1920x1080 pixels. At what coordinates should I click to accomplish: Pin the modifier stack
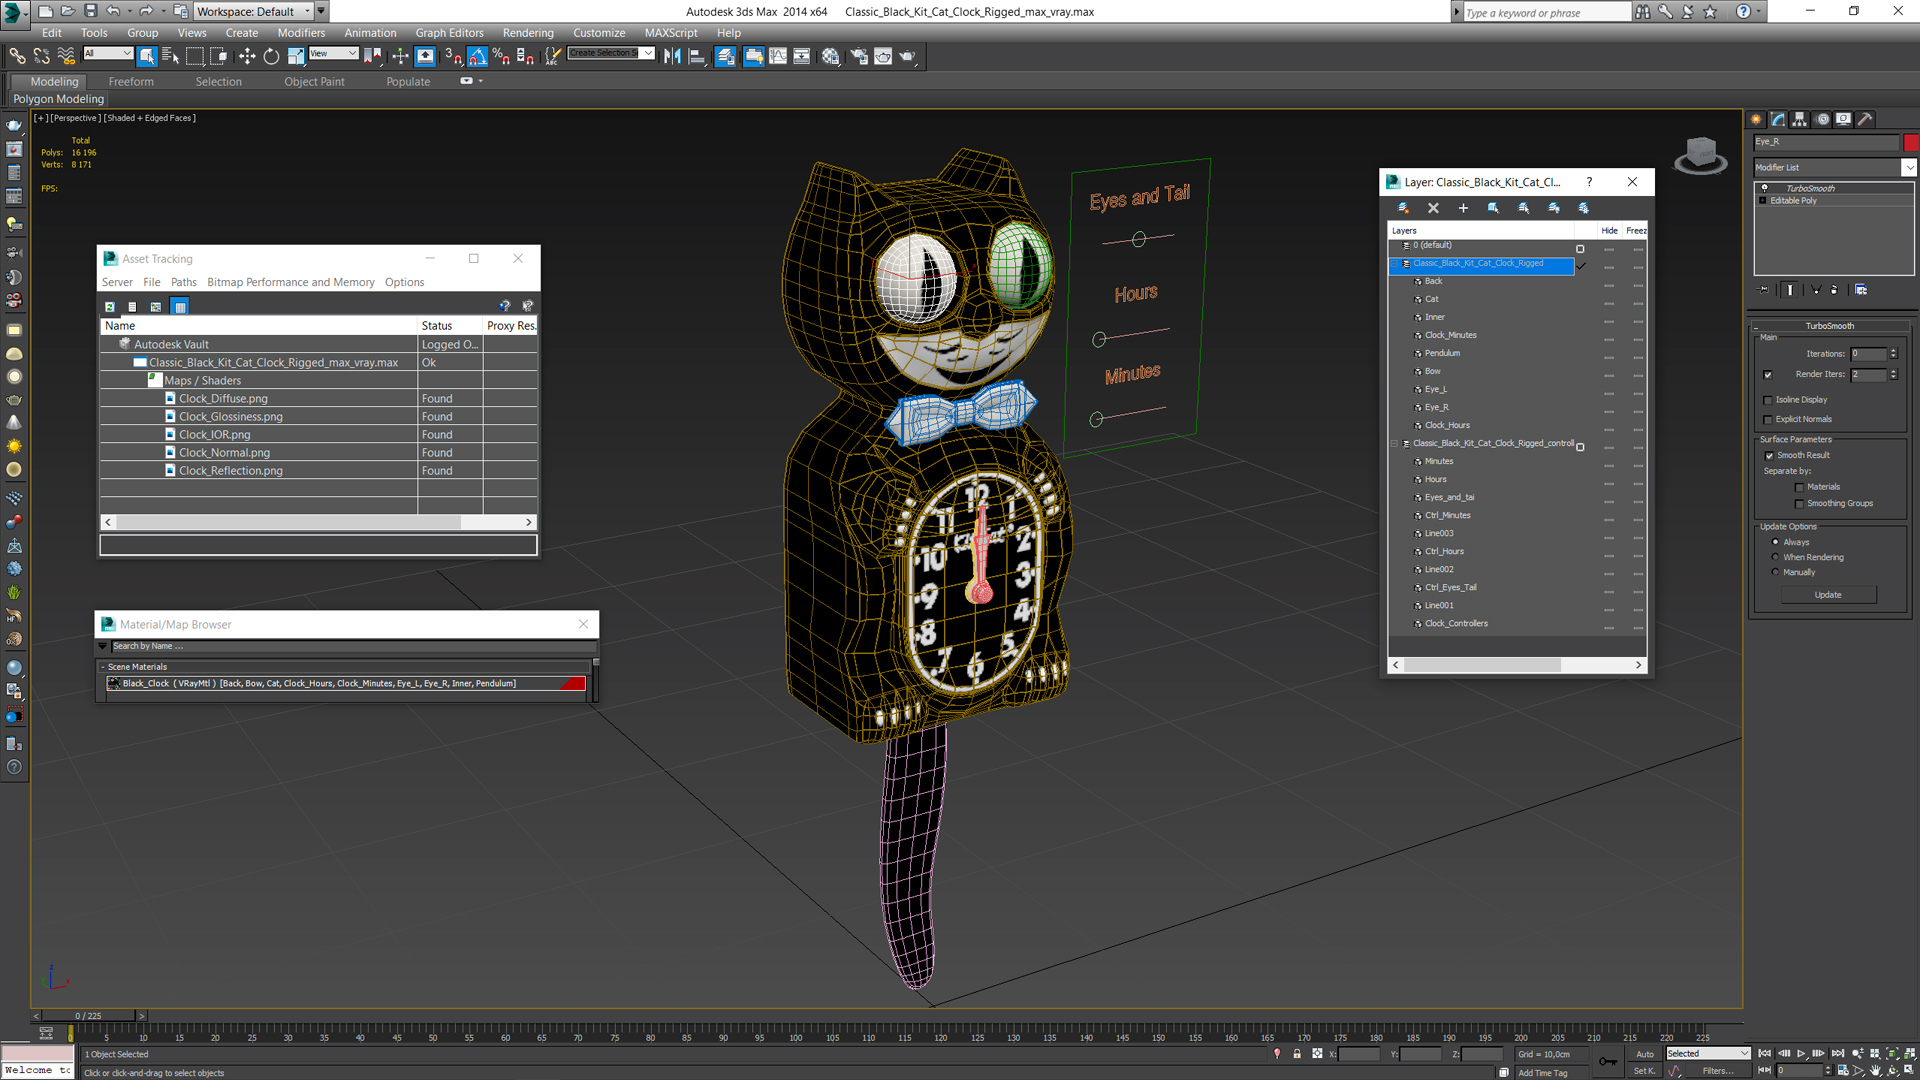[x=1764, y=290]
